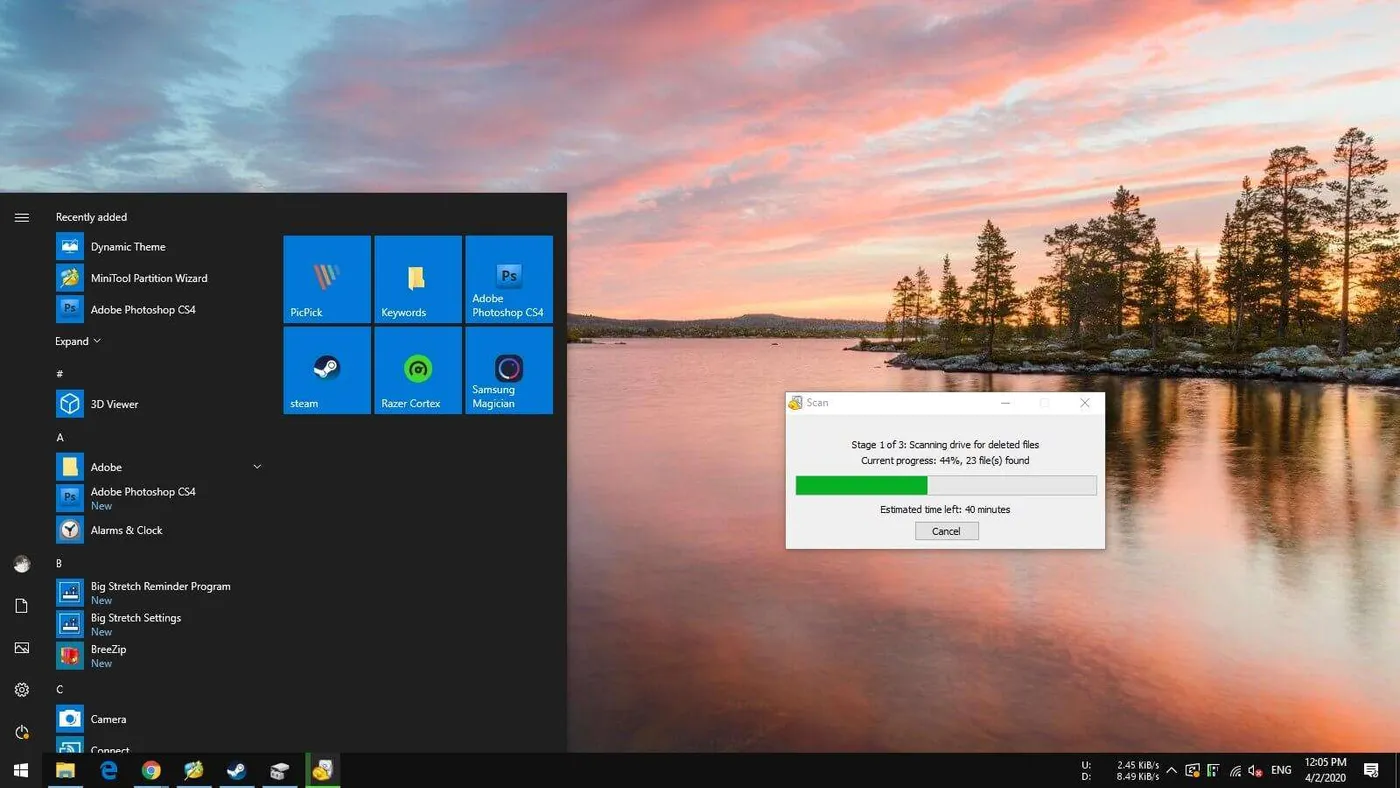Open Big Stretch Settings

[160, 624]
